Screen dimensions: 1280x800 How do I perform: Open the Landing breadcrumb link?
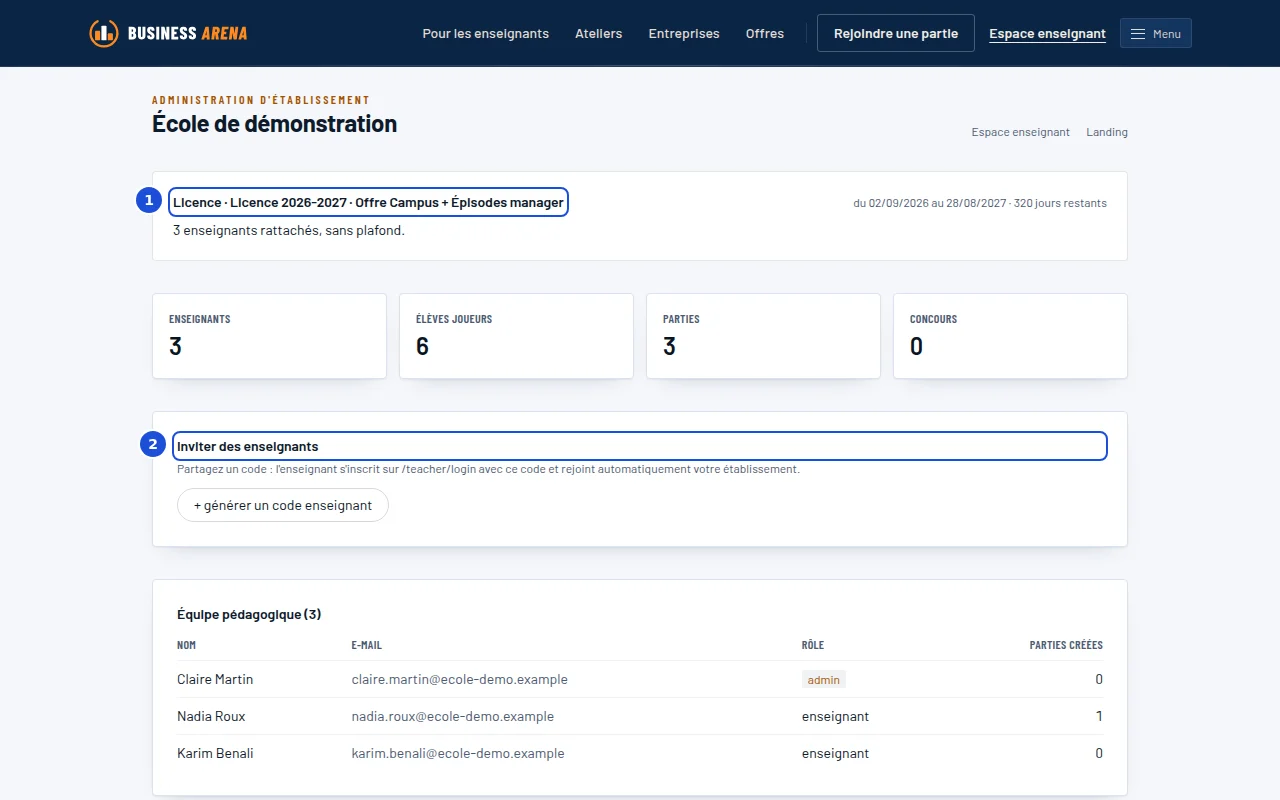pos(1107,132)
